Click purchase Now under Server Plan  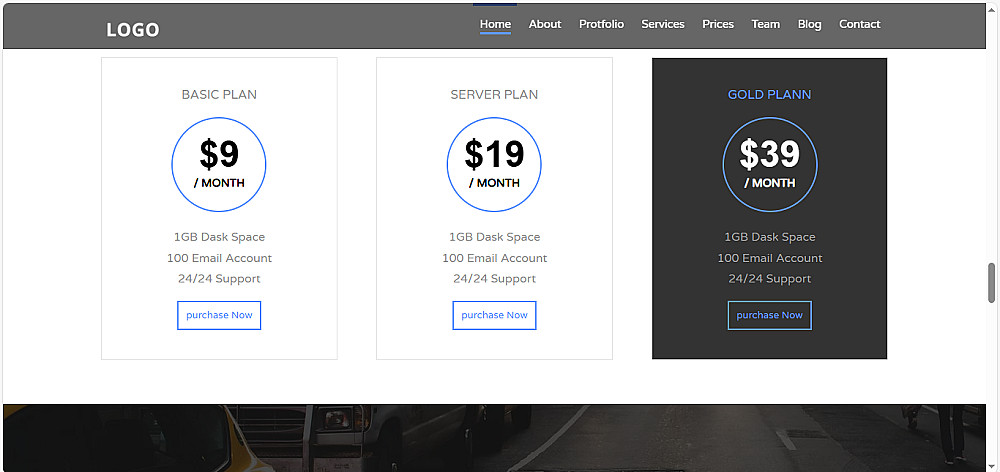pos(494,315)
